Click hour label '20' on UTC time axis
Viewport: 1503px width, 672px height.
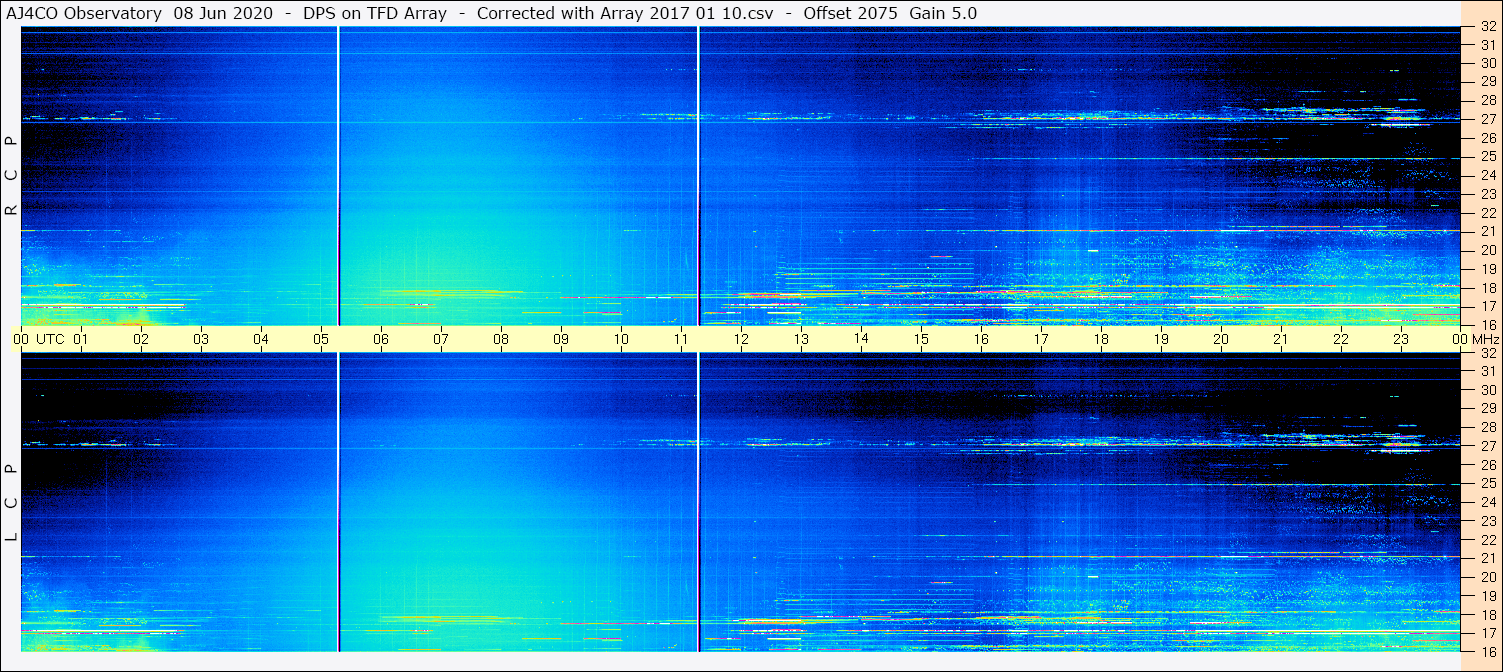tap(1221, 339)
